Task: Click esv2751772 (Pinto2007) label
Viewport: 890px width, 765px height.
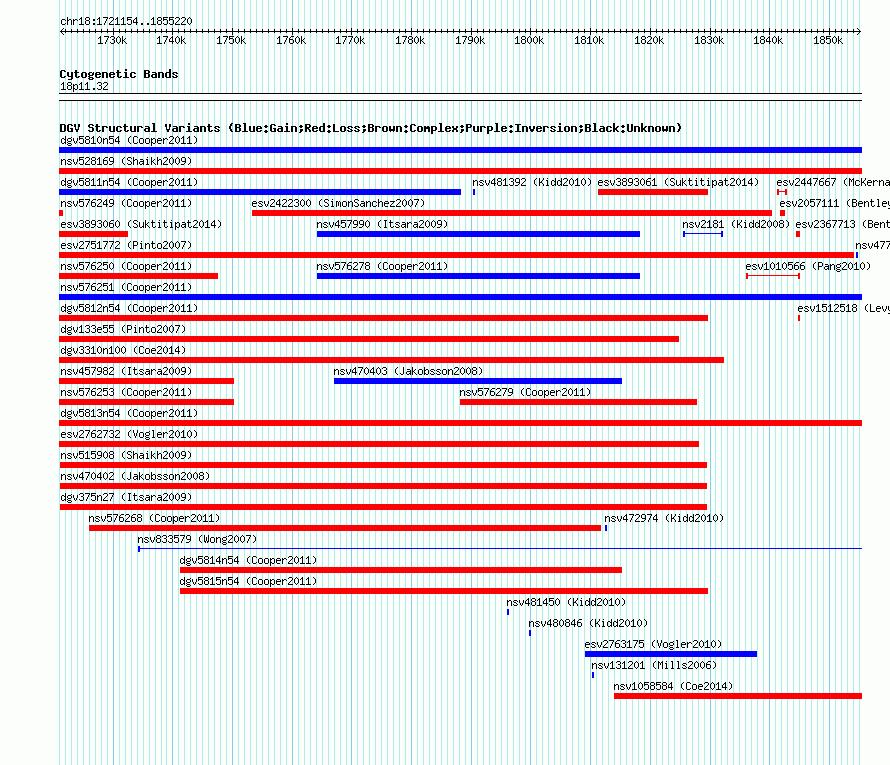Action: pyautogui.click(x=126, y=245)
